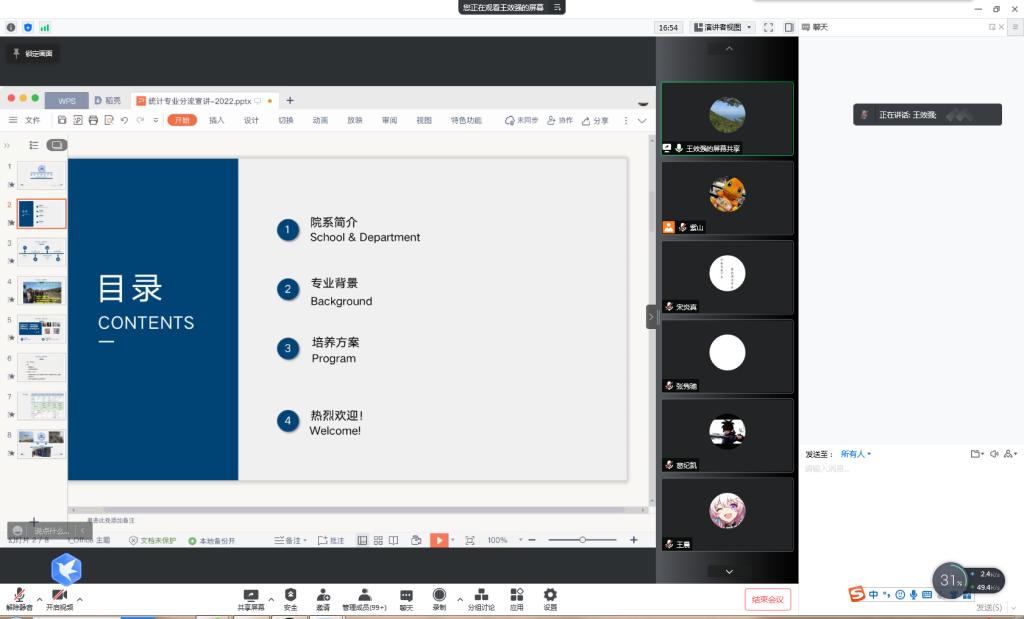Click the Share Screen (共享屏幕) icon
Viewport: 1024px width, 619px height.
pos(251,597)
